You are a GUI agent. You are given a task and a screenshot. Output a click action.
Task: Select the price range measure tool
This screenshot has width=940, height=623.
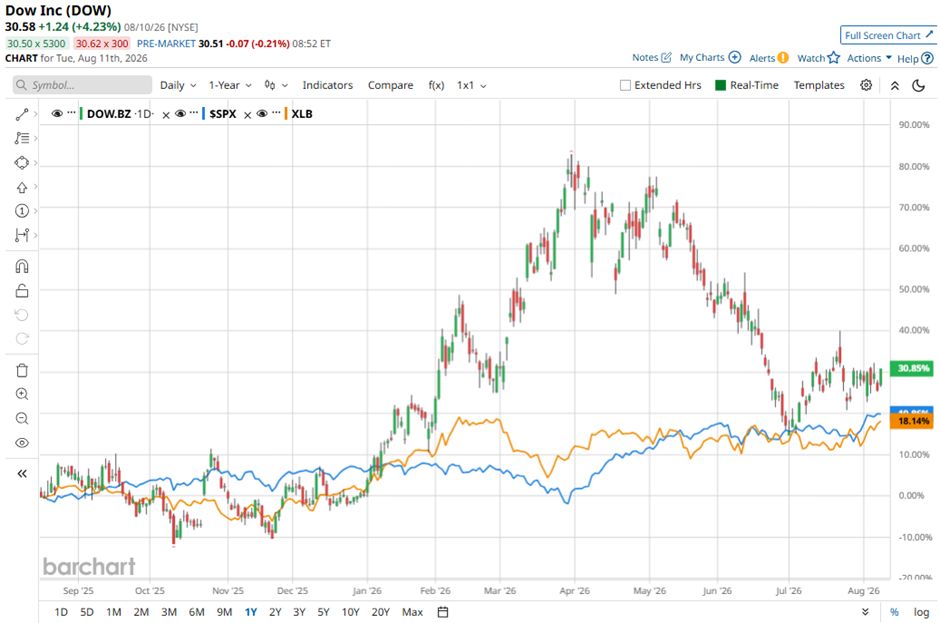(x=22, y=234)
